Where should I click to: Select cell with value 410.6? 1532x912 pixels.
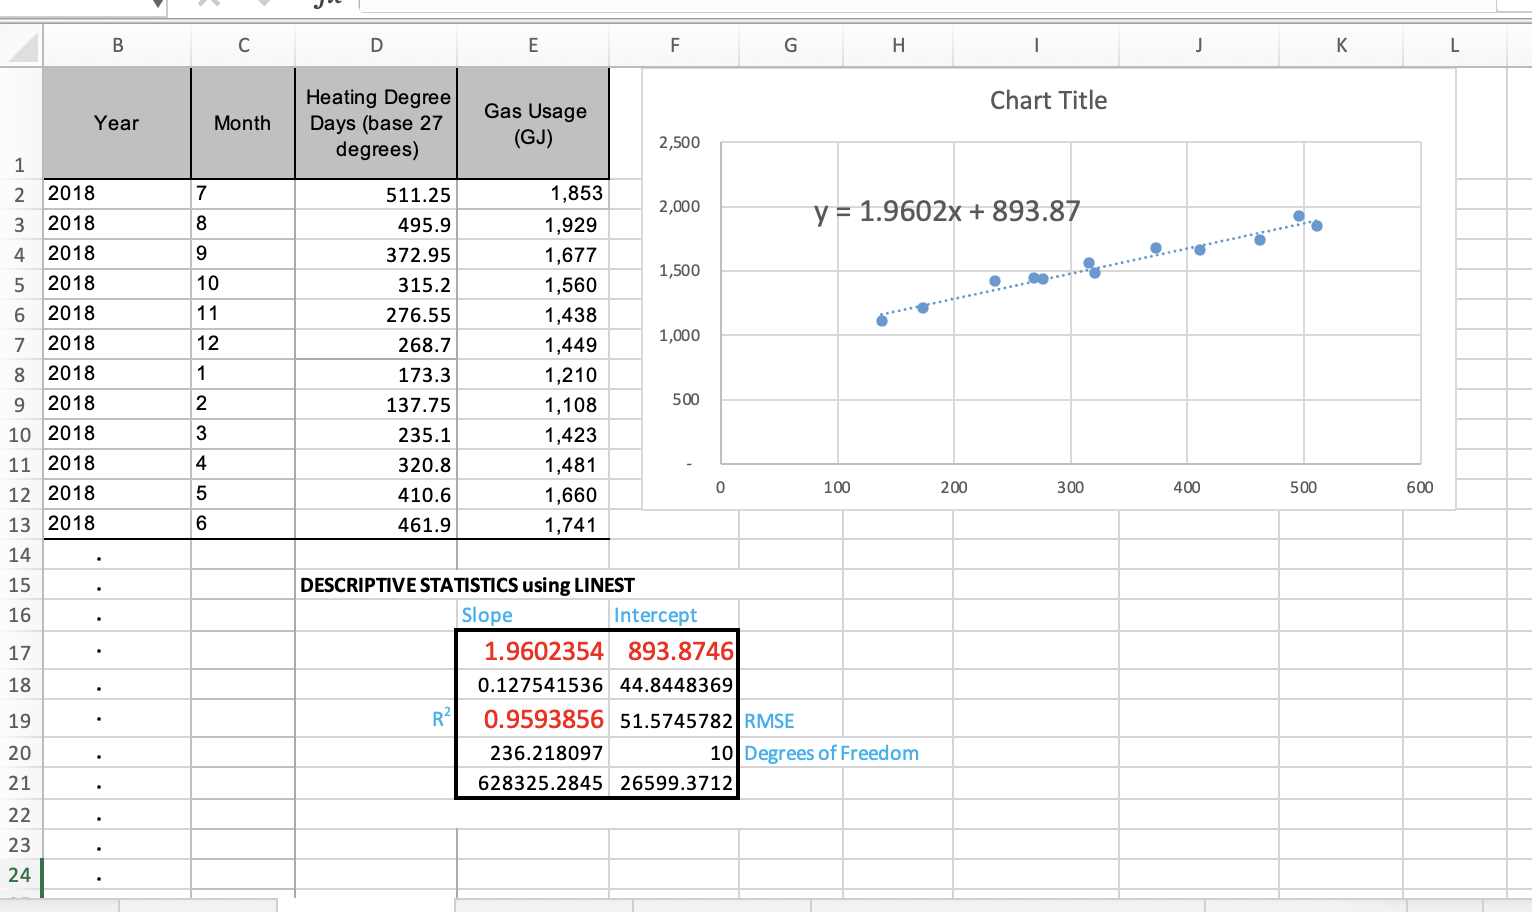click(376, 494)
